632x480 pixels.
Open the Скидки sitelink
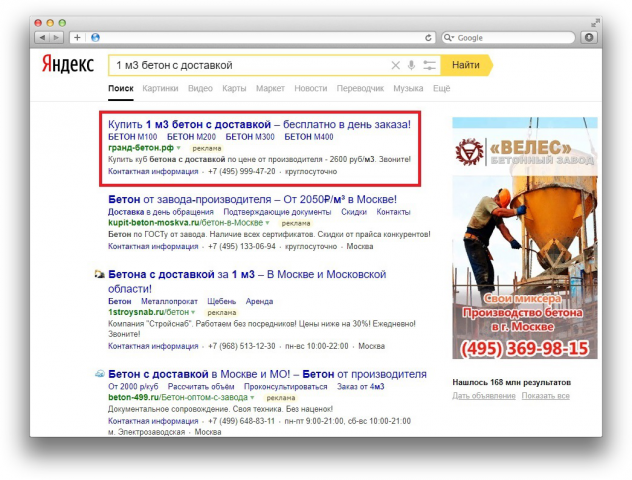[354, 212]
